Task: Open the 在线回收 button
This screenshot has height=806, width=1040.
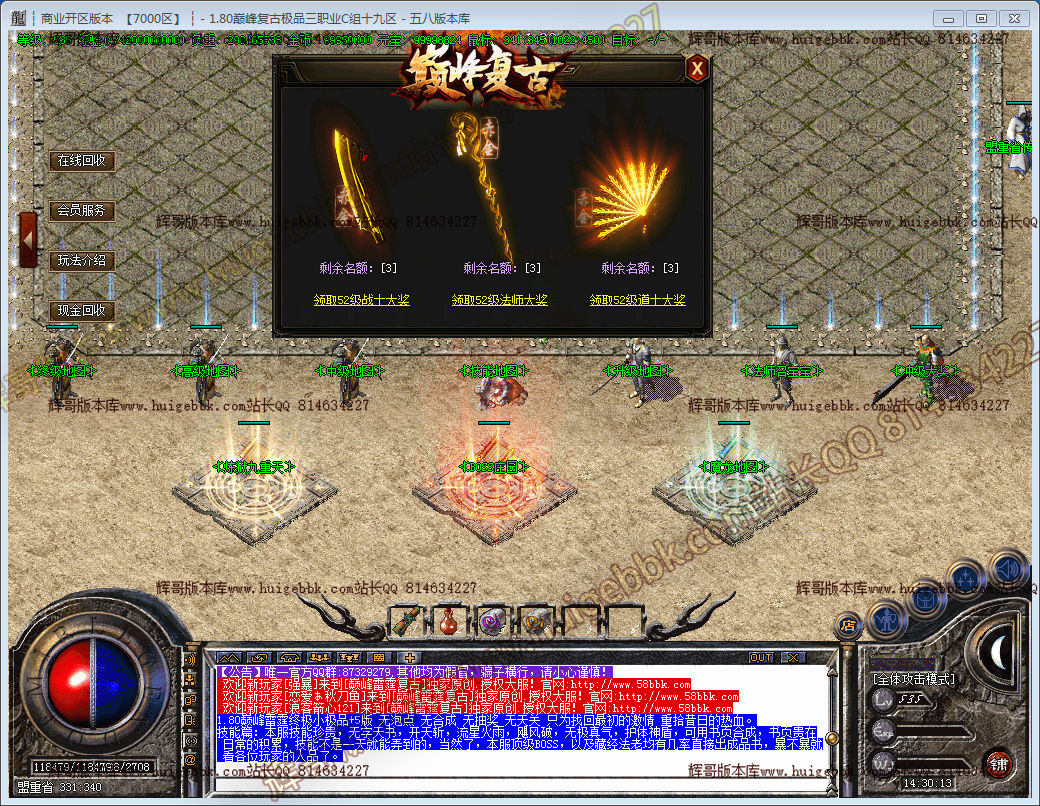Action: (x=82, y=161)
